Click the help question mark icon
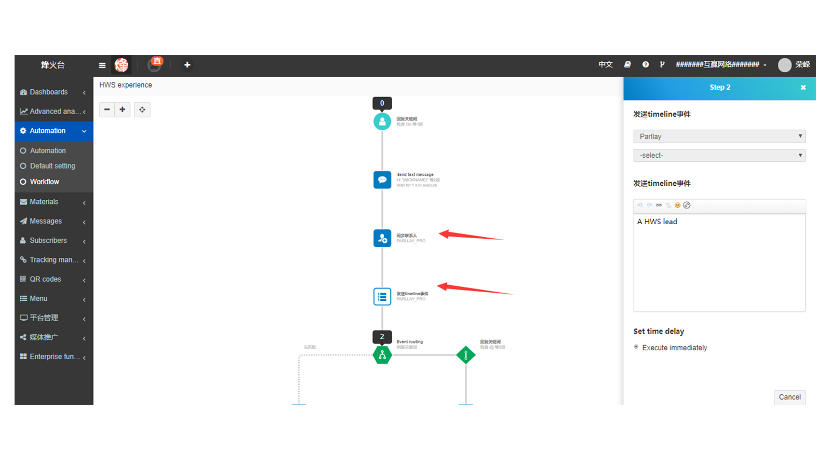This screenshot has height=468, width=832. pyautogui.click(x=645, y=65)
